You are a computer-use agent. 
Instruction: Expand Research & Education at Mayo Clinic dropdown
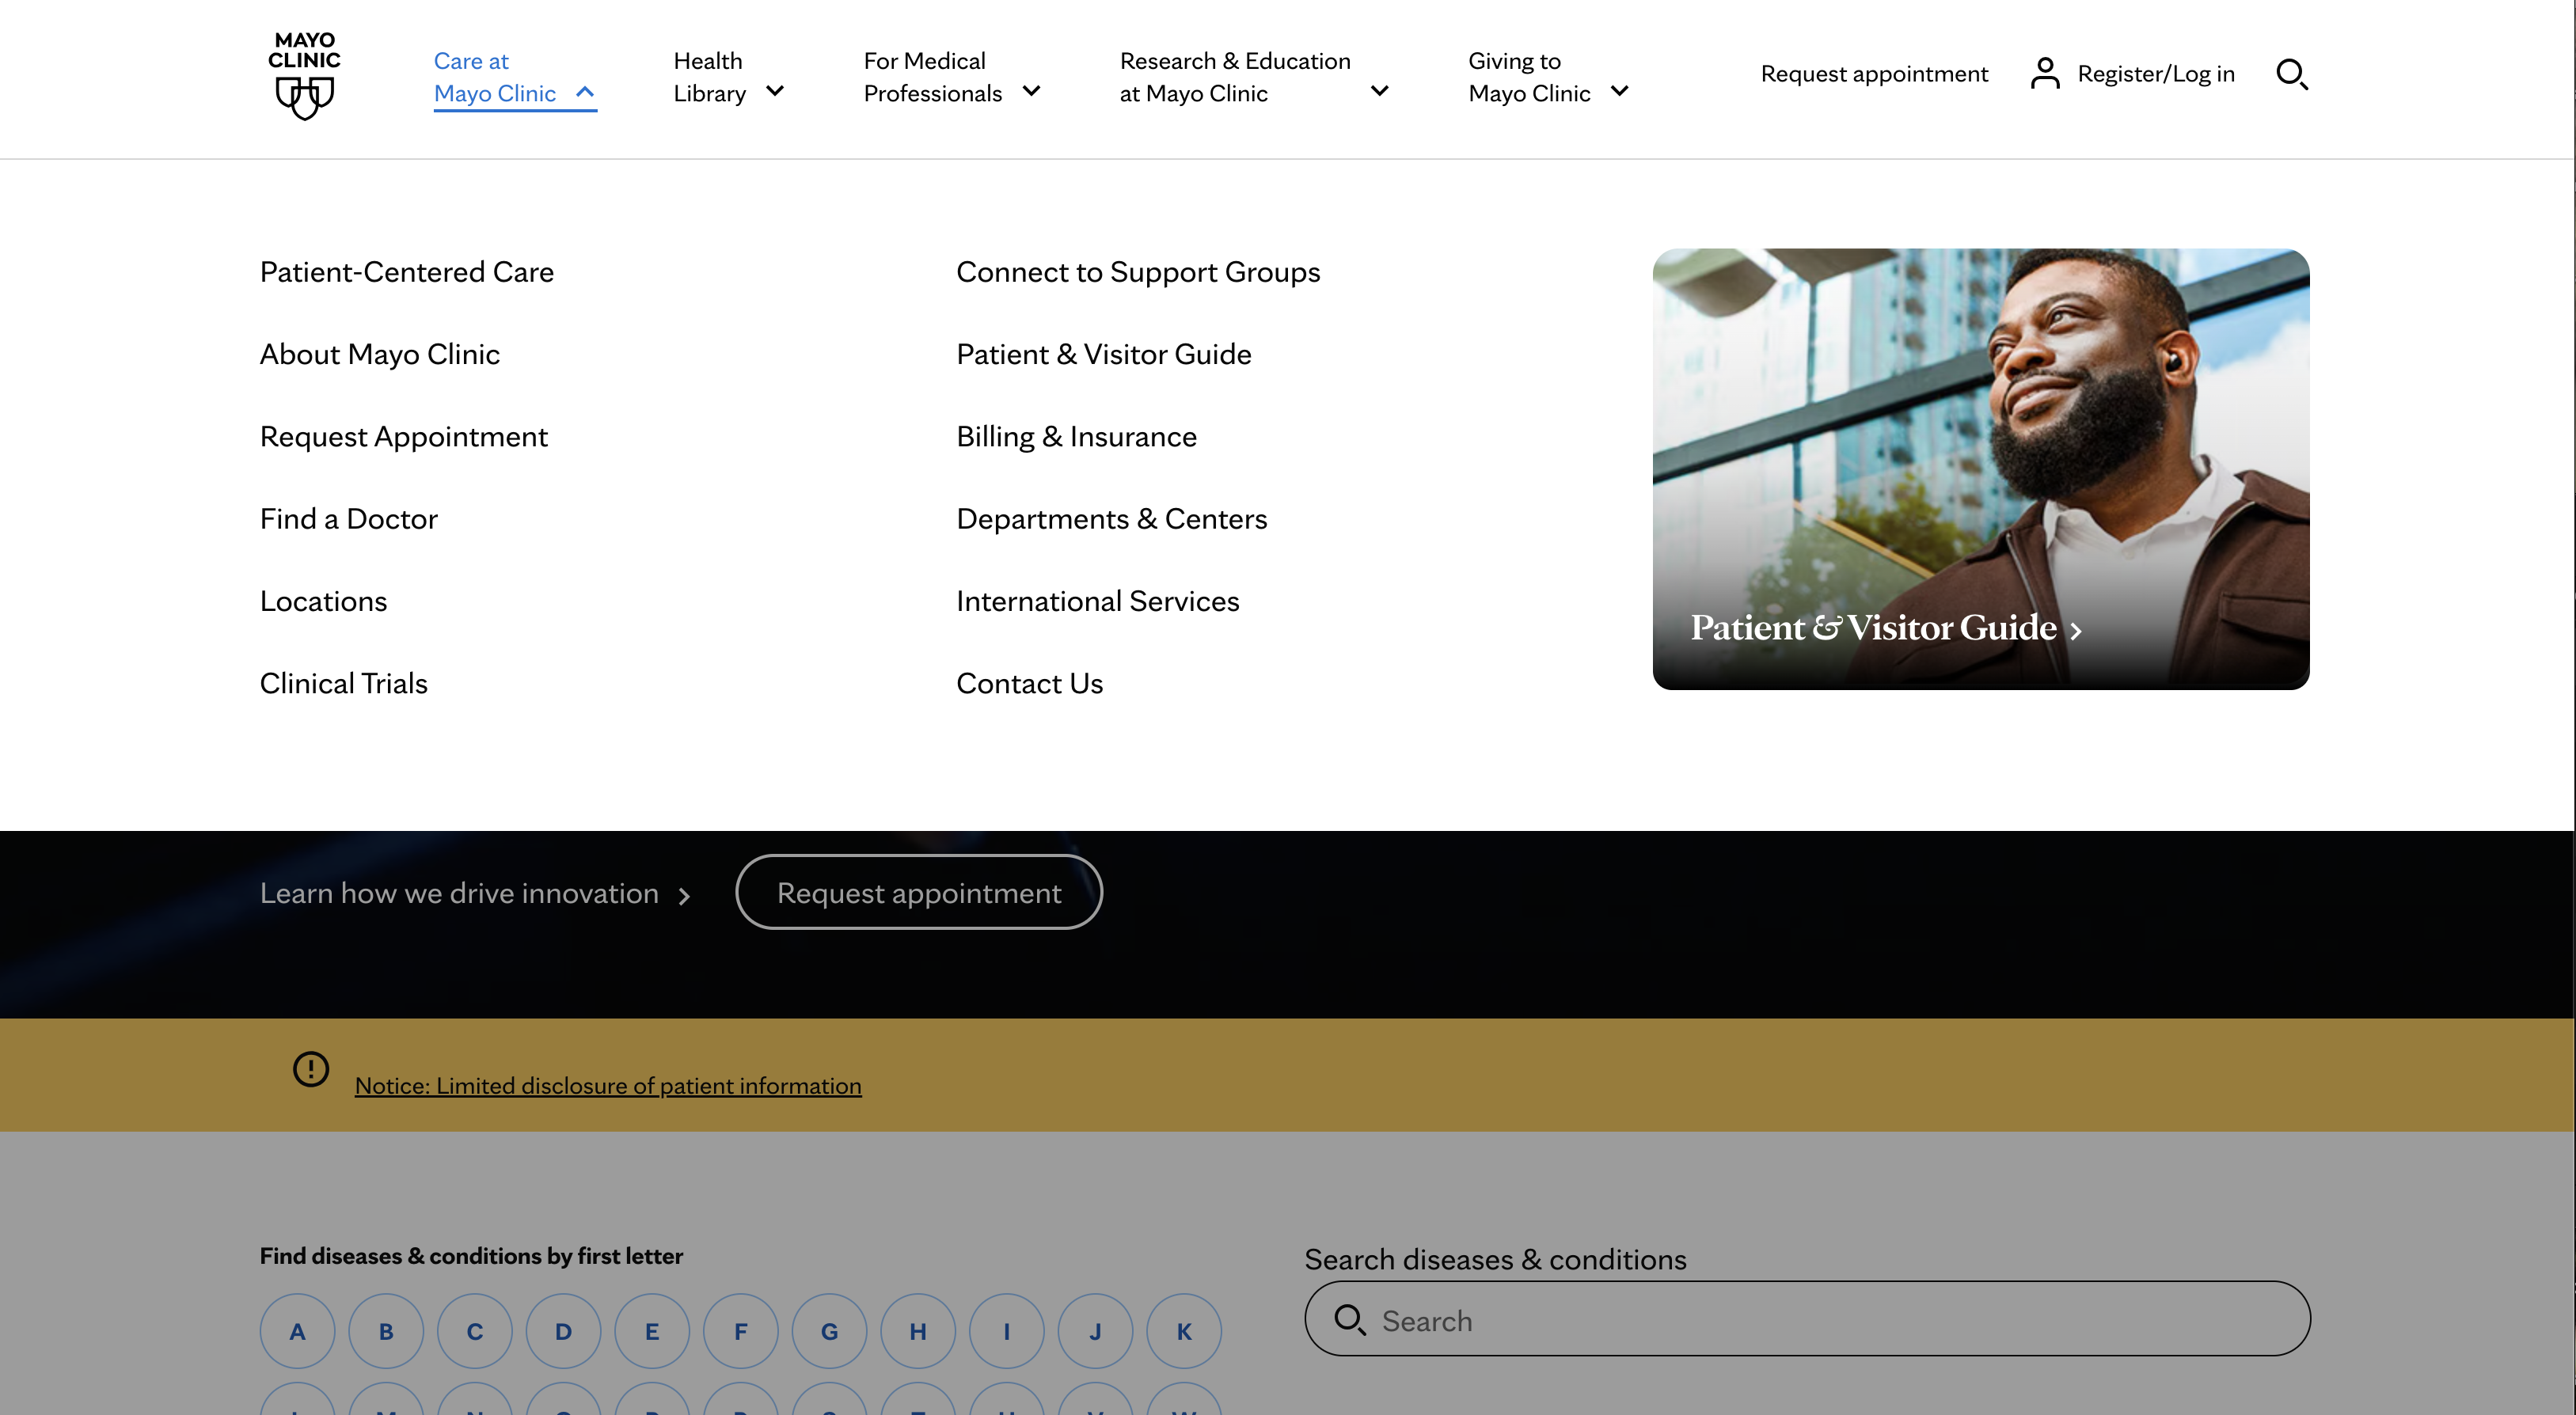[x=1254, y=77]
